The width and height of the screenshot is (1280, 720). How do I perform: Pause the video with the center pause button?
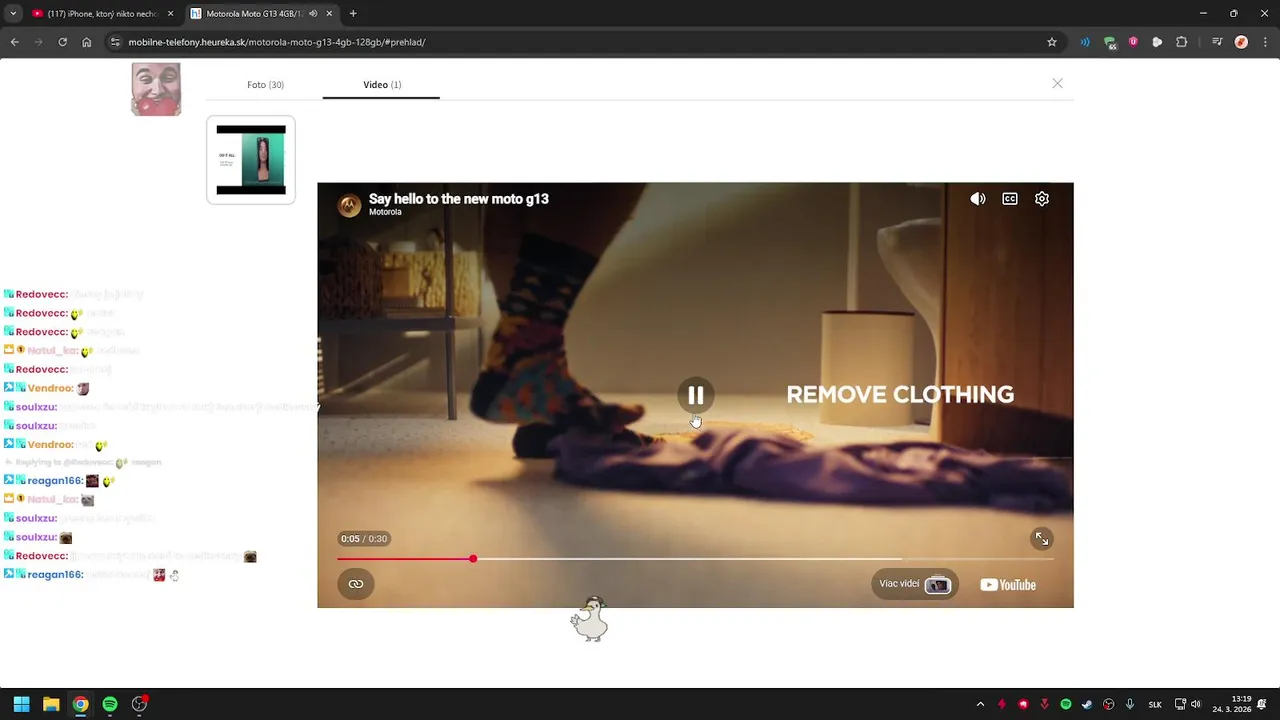[x=696, y=395]
